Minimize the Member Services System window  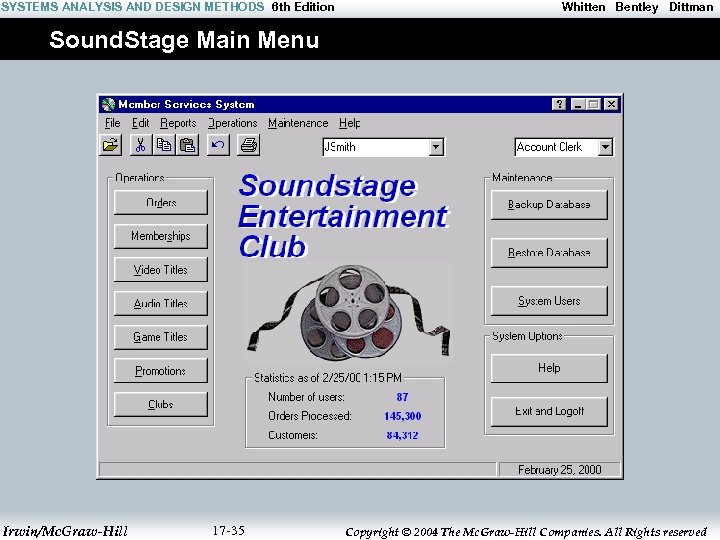pyautogui.click(x=578, y=104)
